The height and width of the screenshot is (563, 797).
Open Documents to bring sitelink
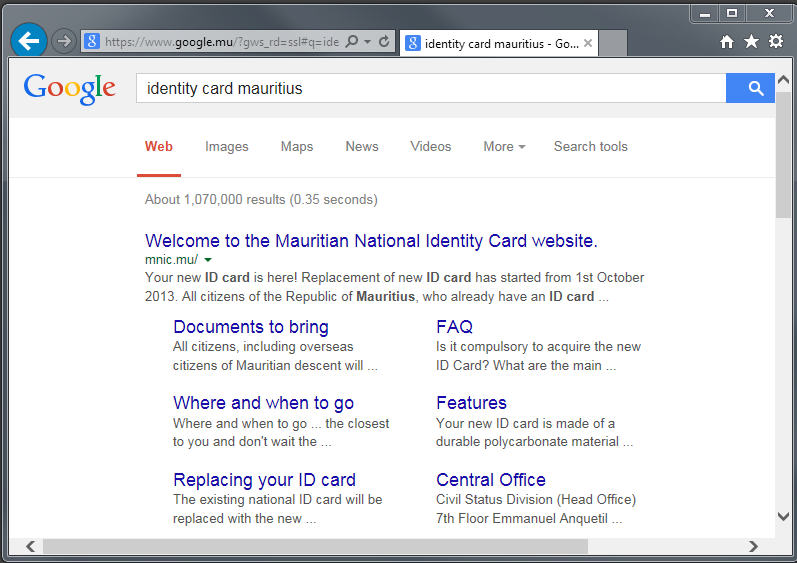click(x=251, y=327)
